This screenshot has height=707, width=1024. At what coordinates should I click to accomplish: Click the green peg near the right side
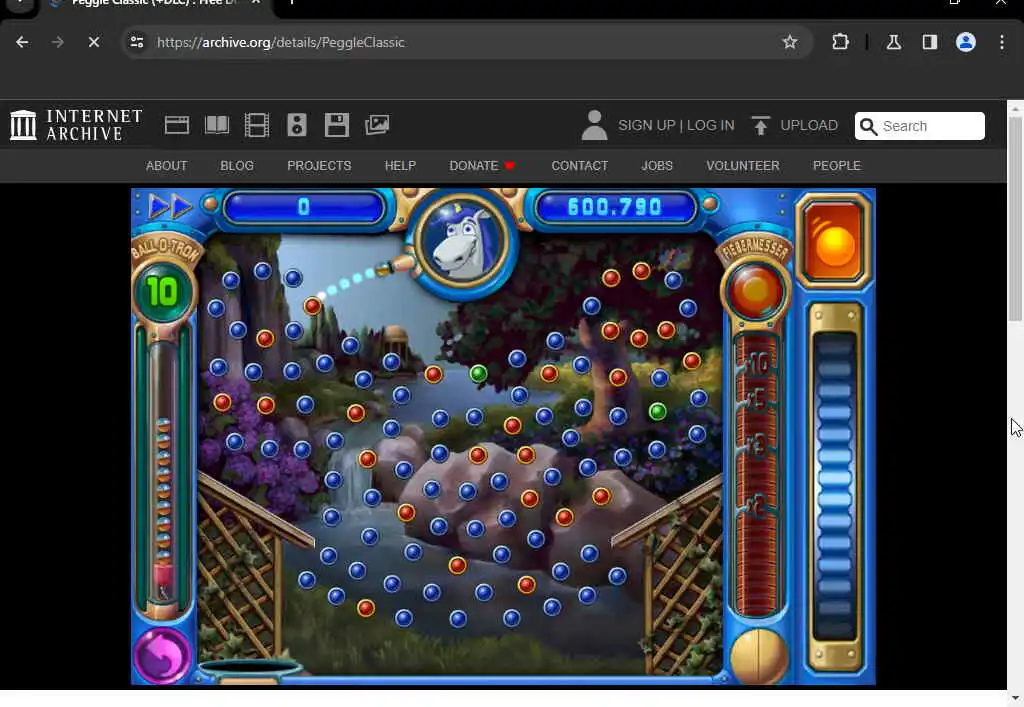(x=657, y=411)
